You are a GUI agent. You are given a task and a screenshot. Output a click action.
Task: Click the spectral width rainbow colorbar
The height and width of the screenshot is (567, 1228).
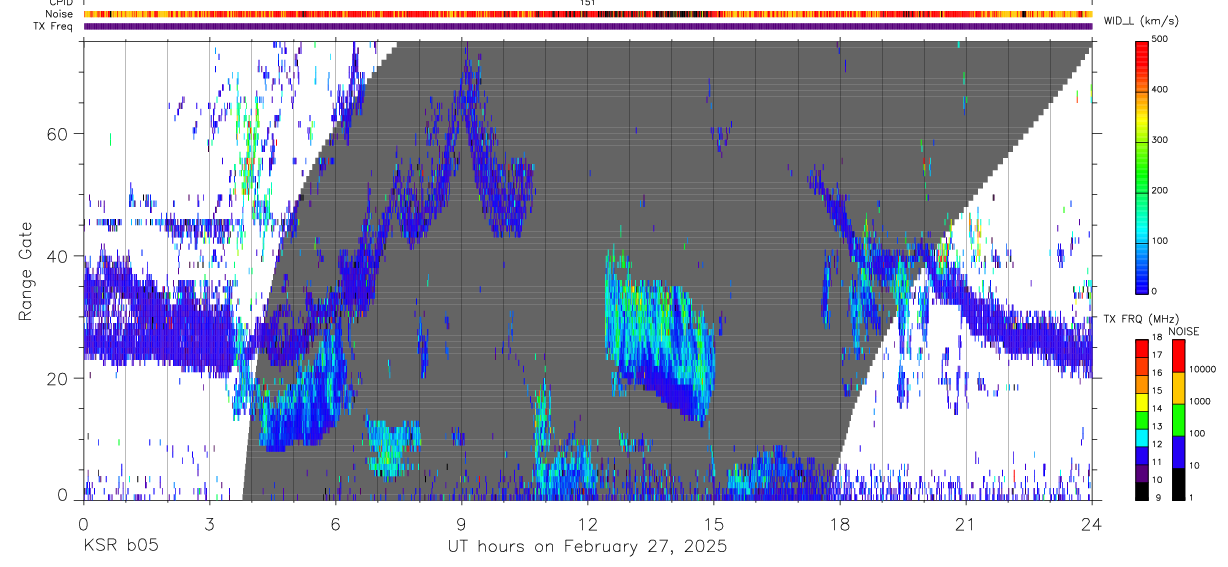tap(1143, 166)
